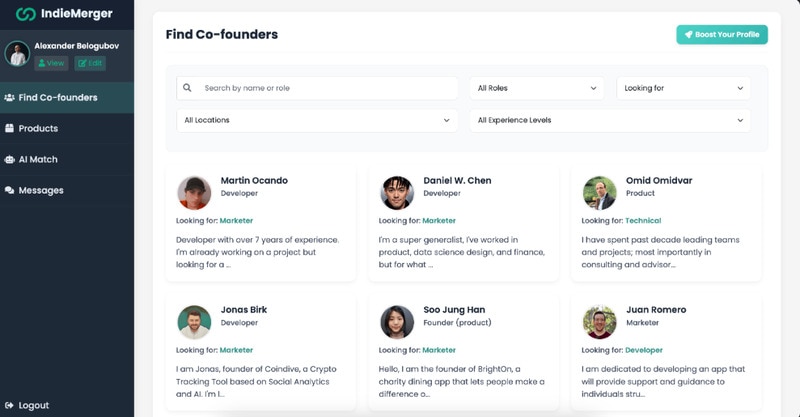
Task: Click the IndieMerger logo icon
Action: pyautogui.click(x=25, y=14)
